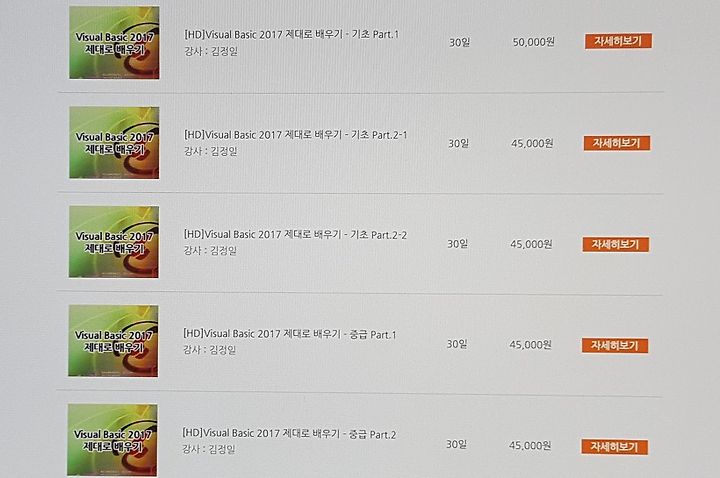Open thumbnail of 기초 Part.2-1 course
Image resolution: width=720 pixels, height=478 pixels.
tap(114, 143)
